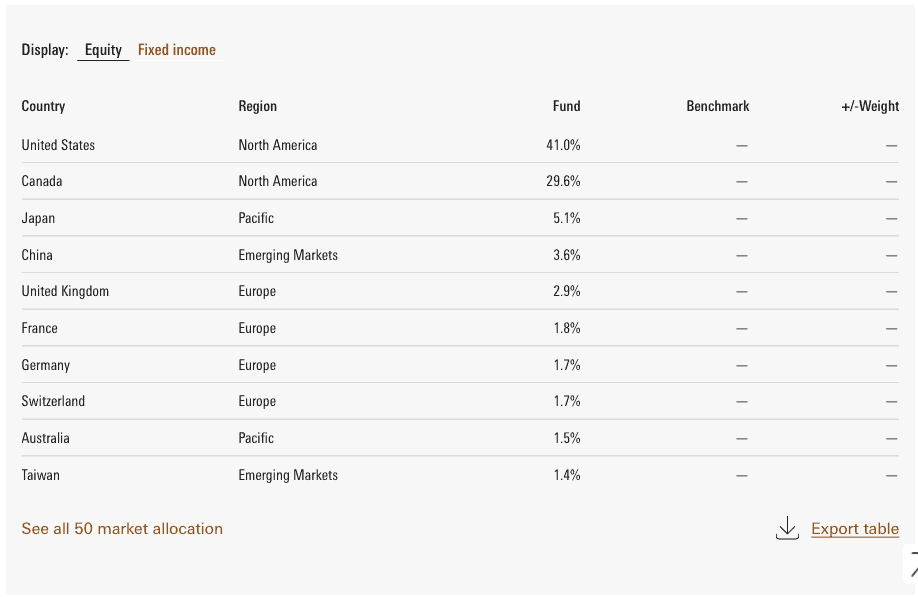This screenshot has height=597, width=918.
Task: Select the Switzerland country row
Action: [x=53, y=401]
